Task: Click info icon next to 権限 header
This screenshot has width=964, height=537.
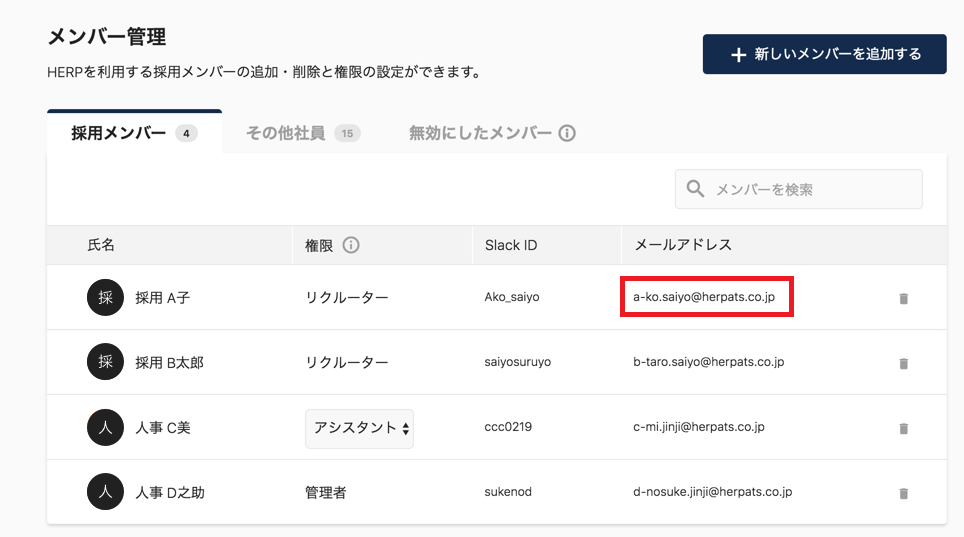Action: click(x=351, y=245)
